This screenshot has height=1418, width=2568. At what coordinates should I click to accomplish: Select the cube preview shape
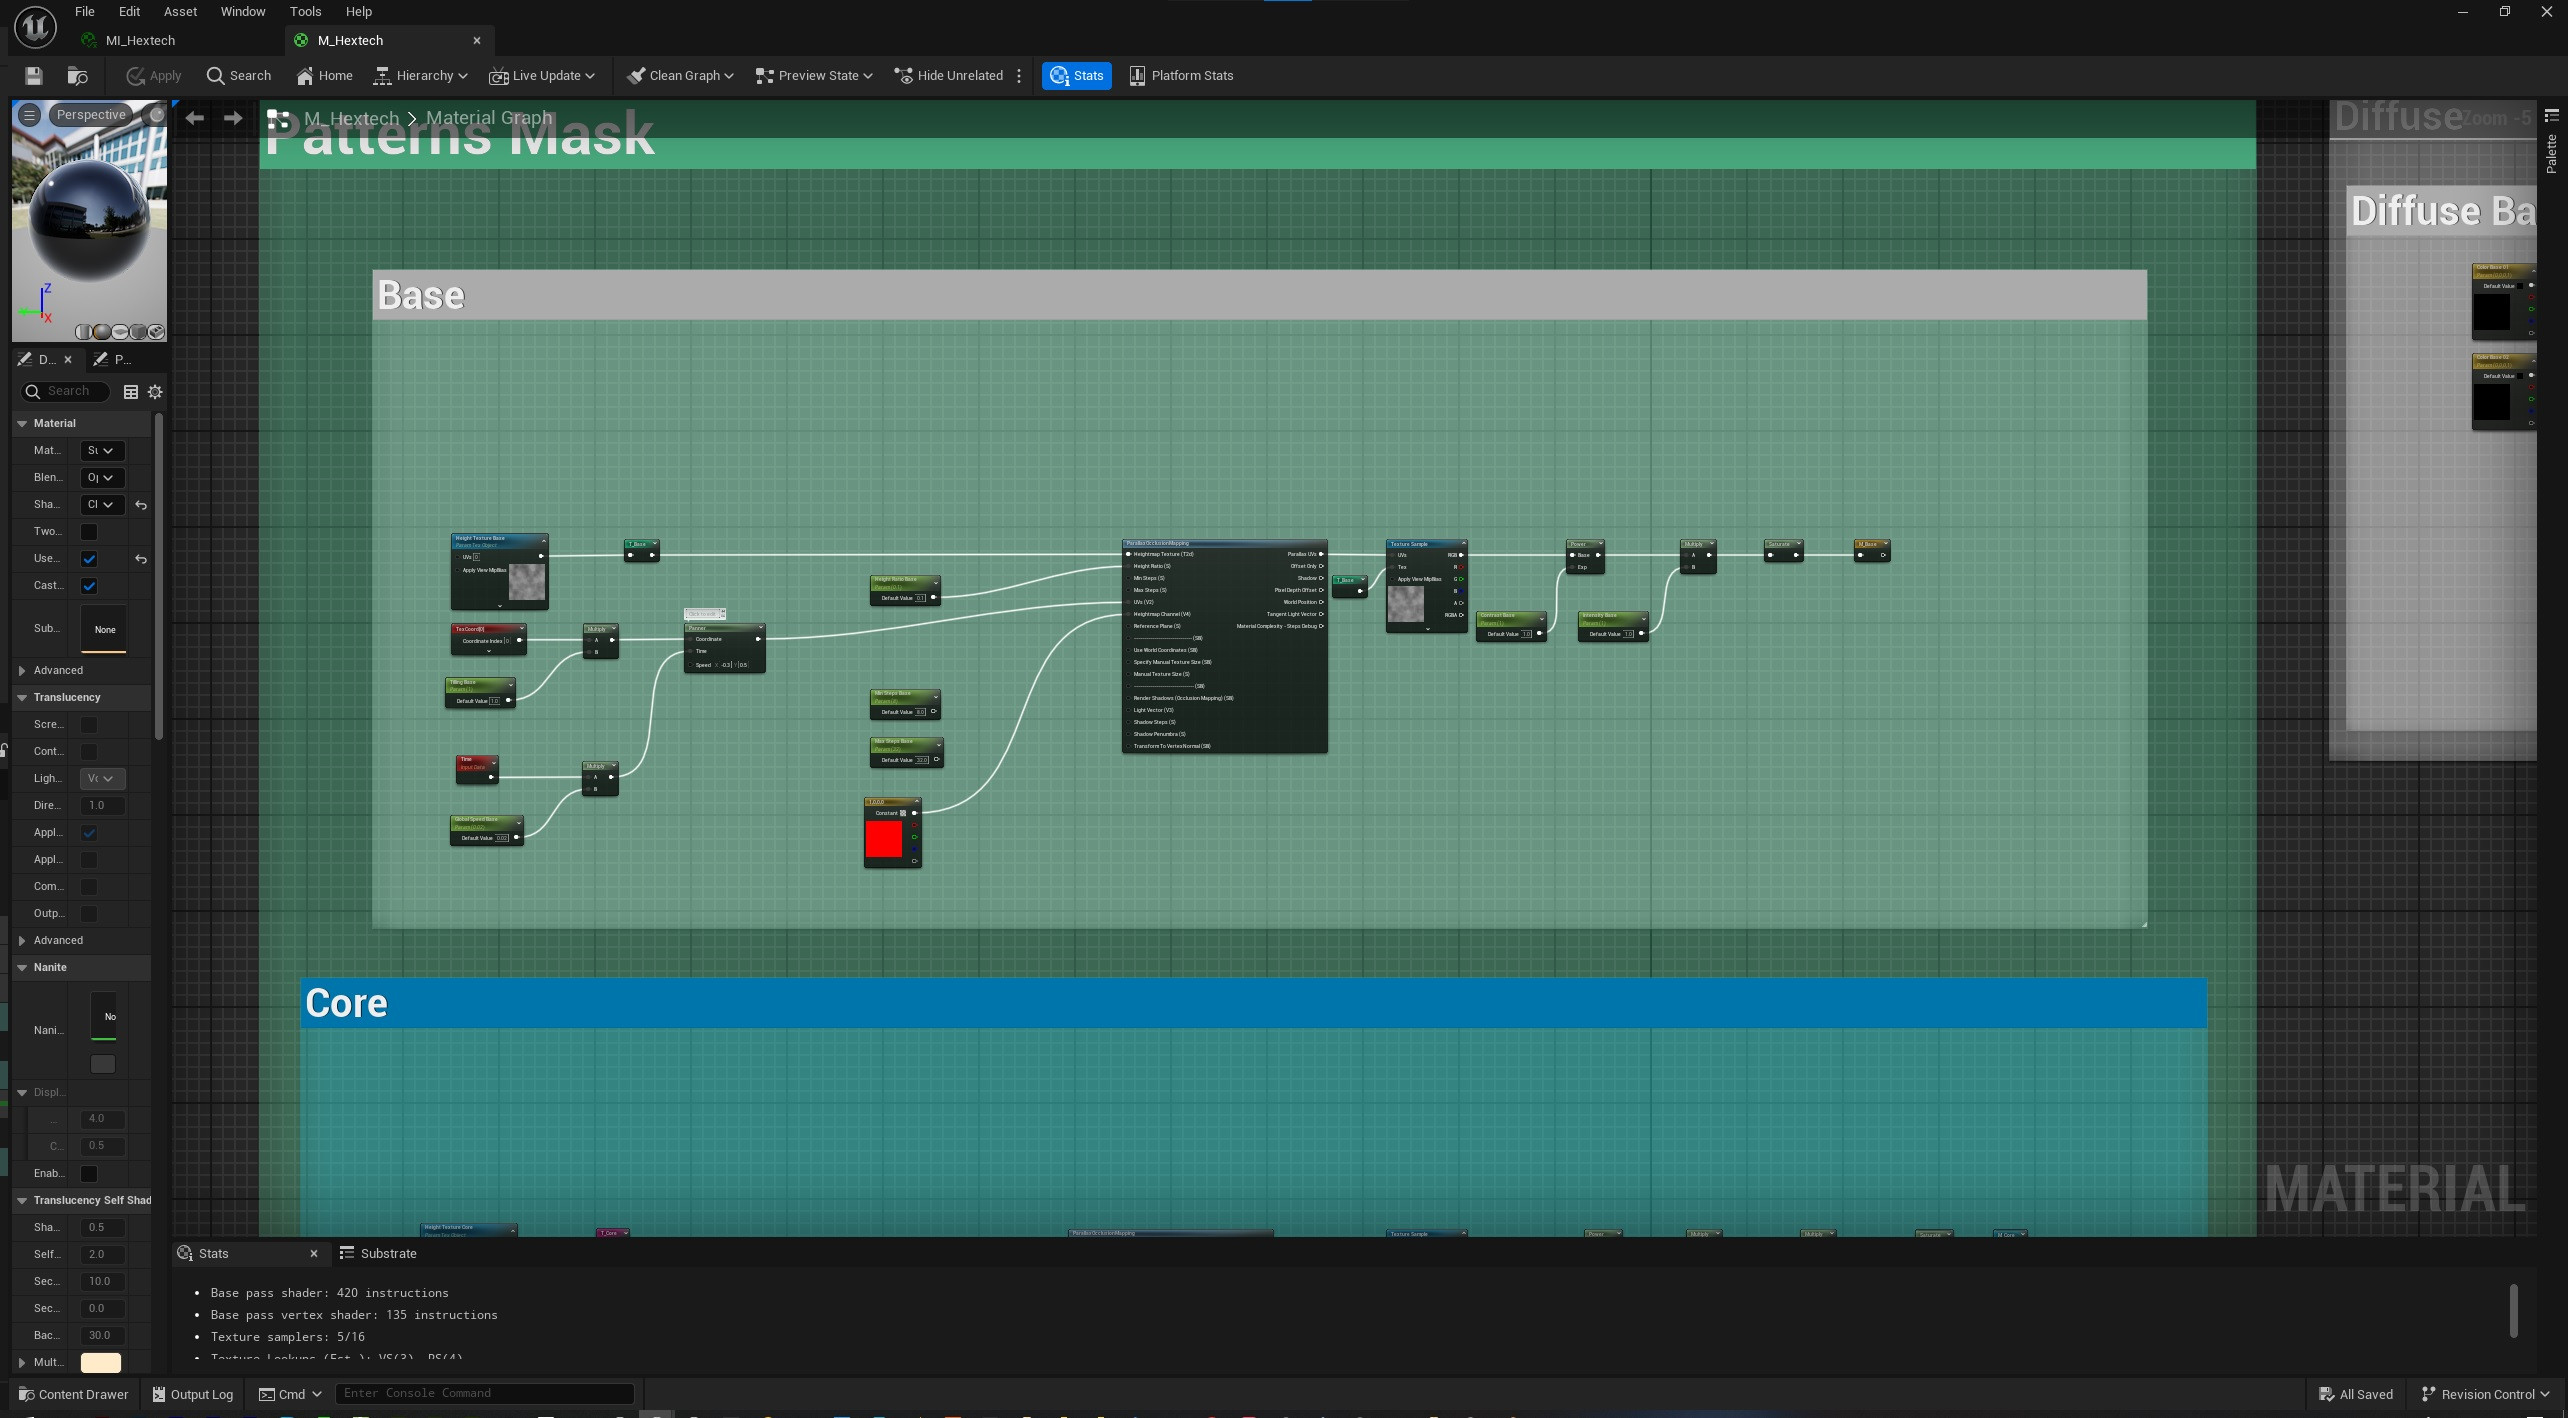pos(138,332)
